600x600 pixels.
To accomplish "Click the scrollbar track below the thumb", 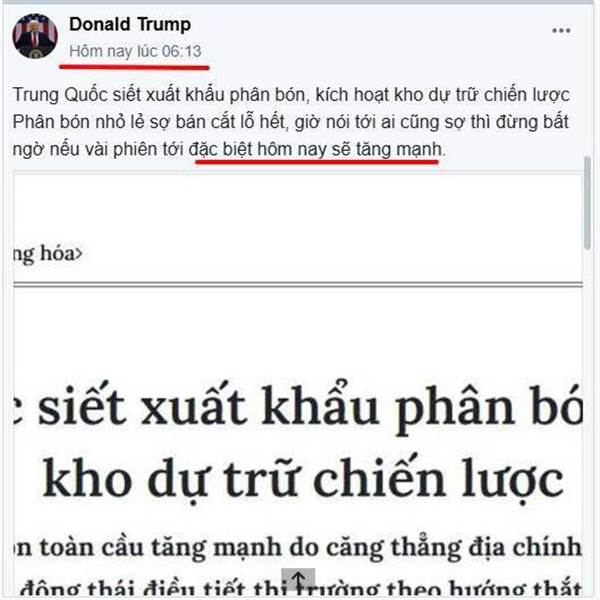I will (x=587, y=421).
